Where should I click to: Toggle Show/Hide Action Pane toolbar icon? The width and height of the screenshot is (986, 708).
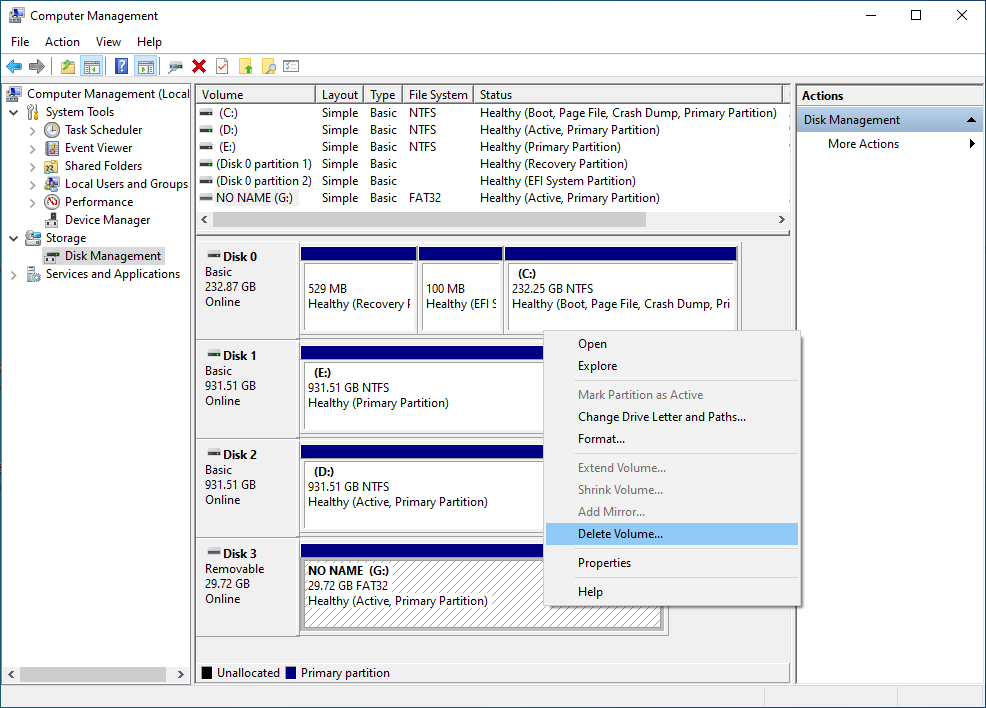[x=145, y=66]
